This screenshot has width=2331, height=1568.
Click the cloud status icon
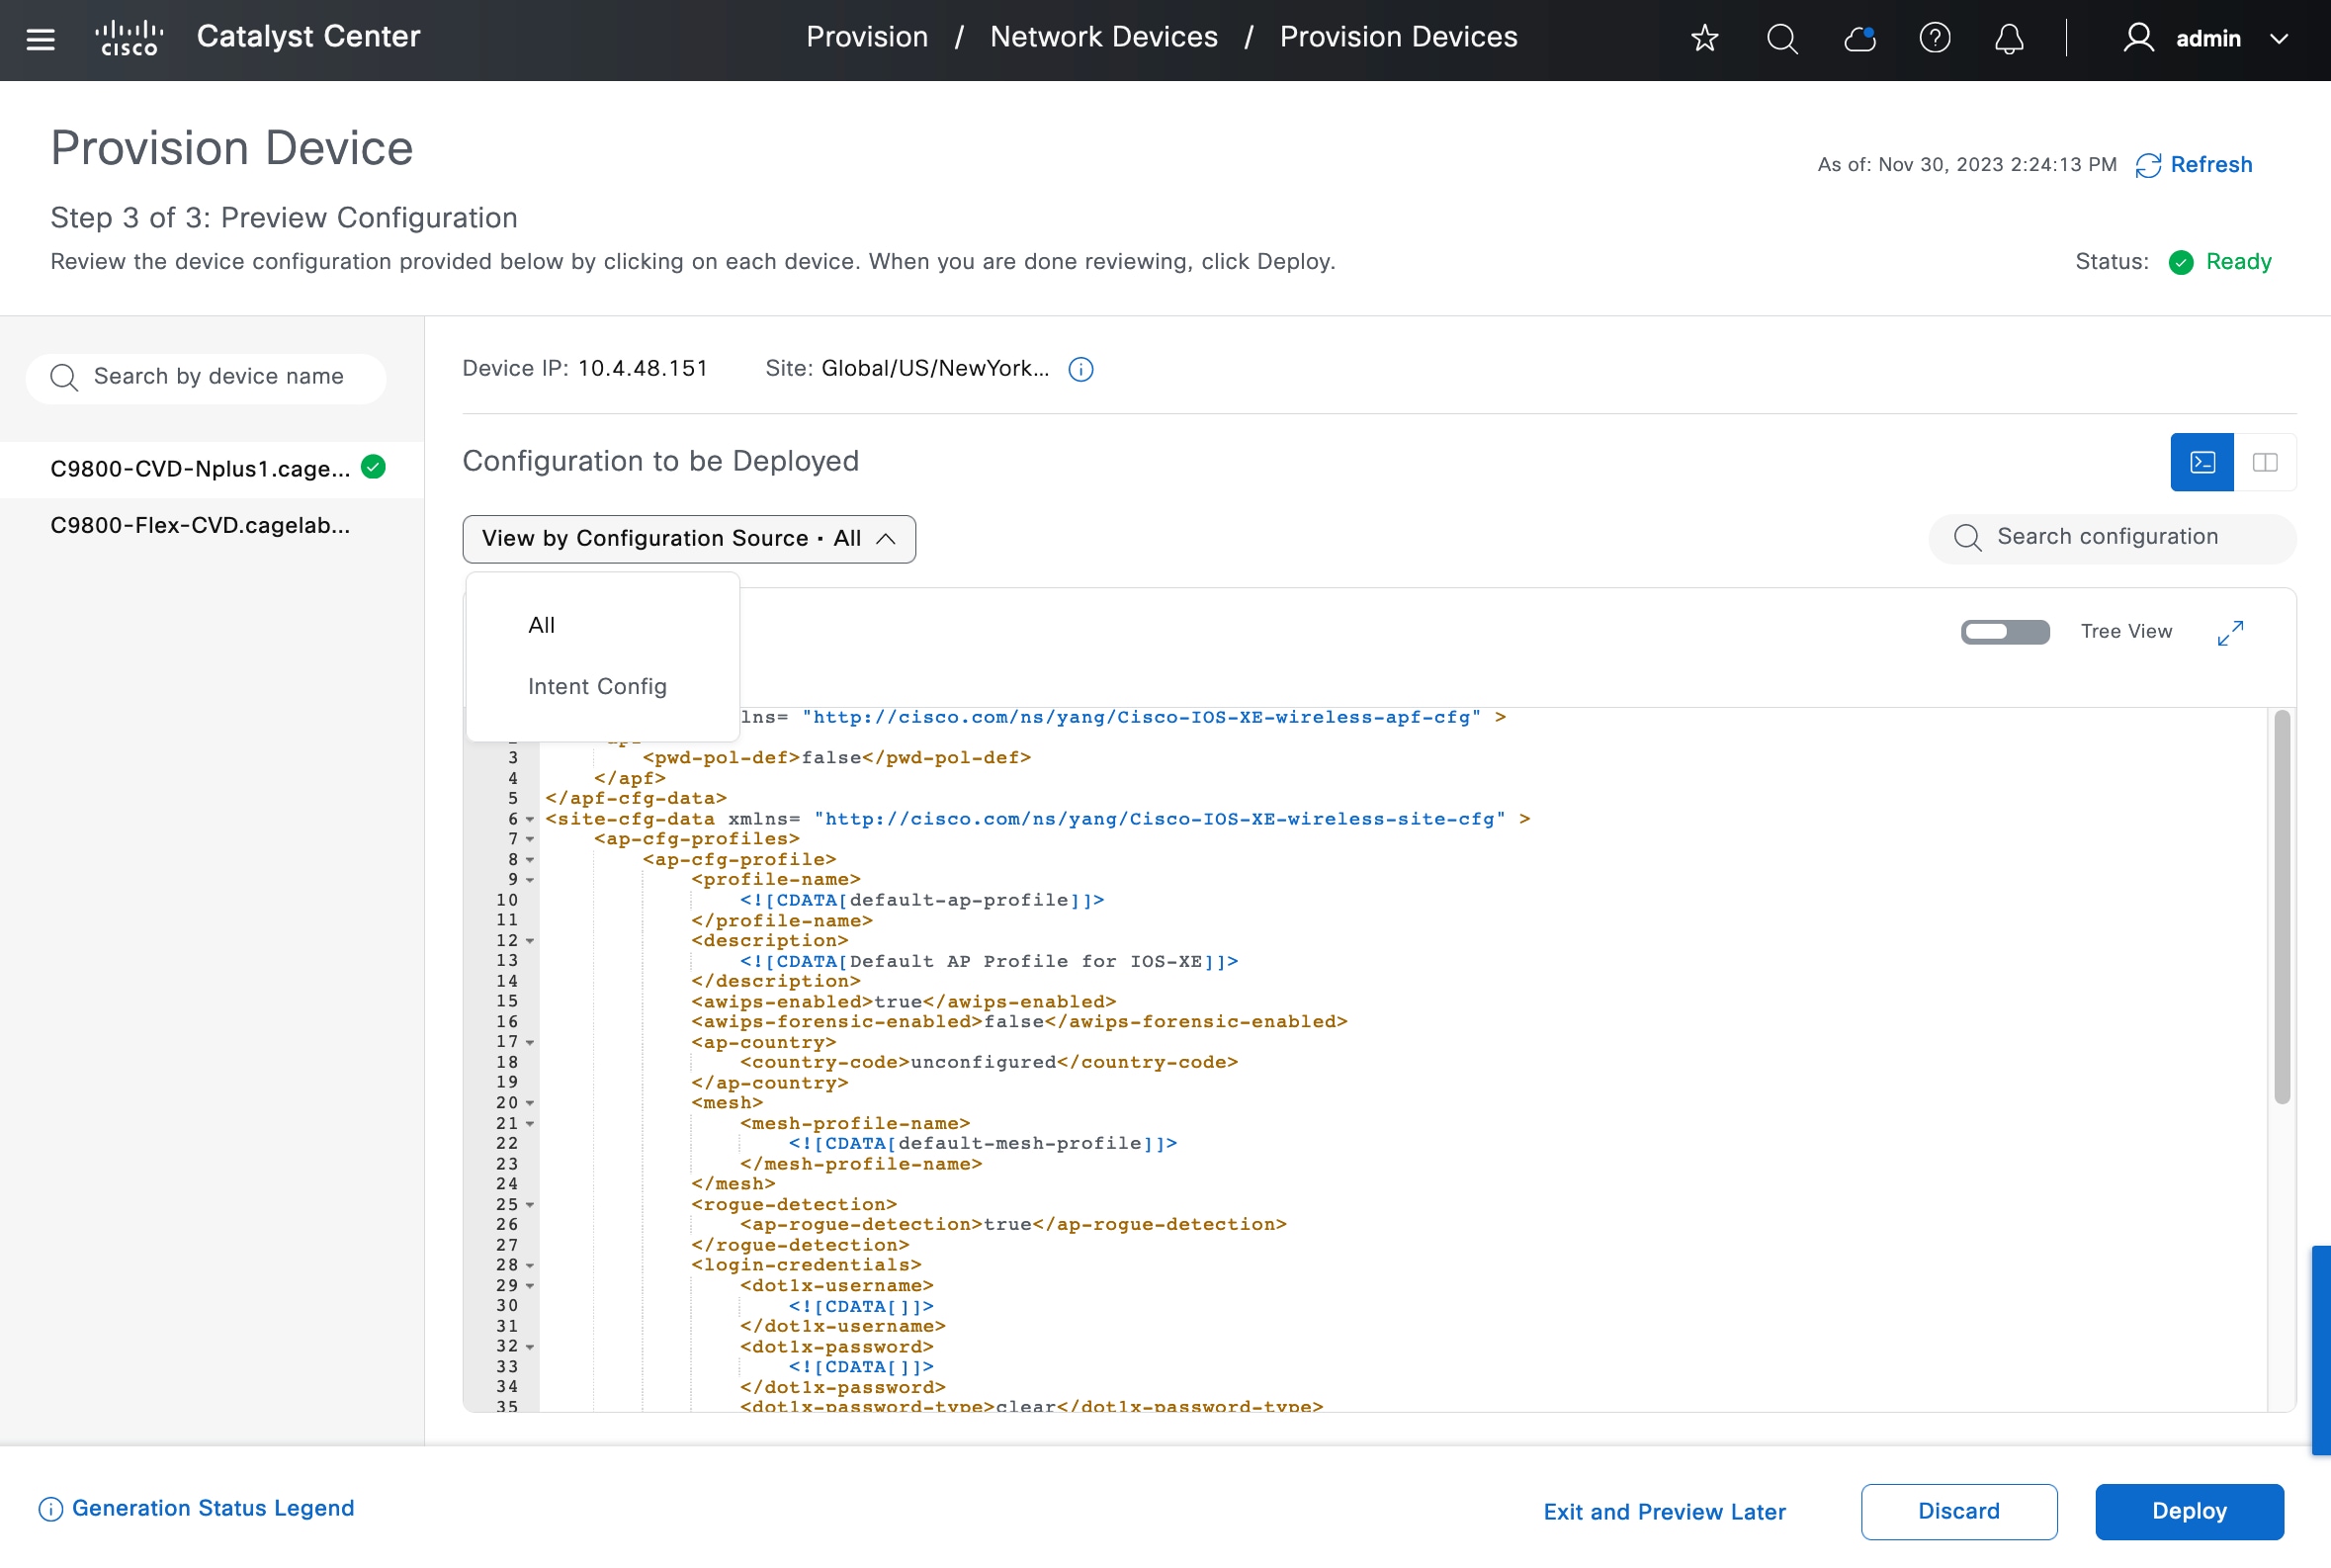[x=1859, y=39]
